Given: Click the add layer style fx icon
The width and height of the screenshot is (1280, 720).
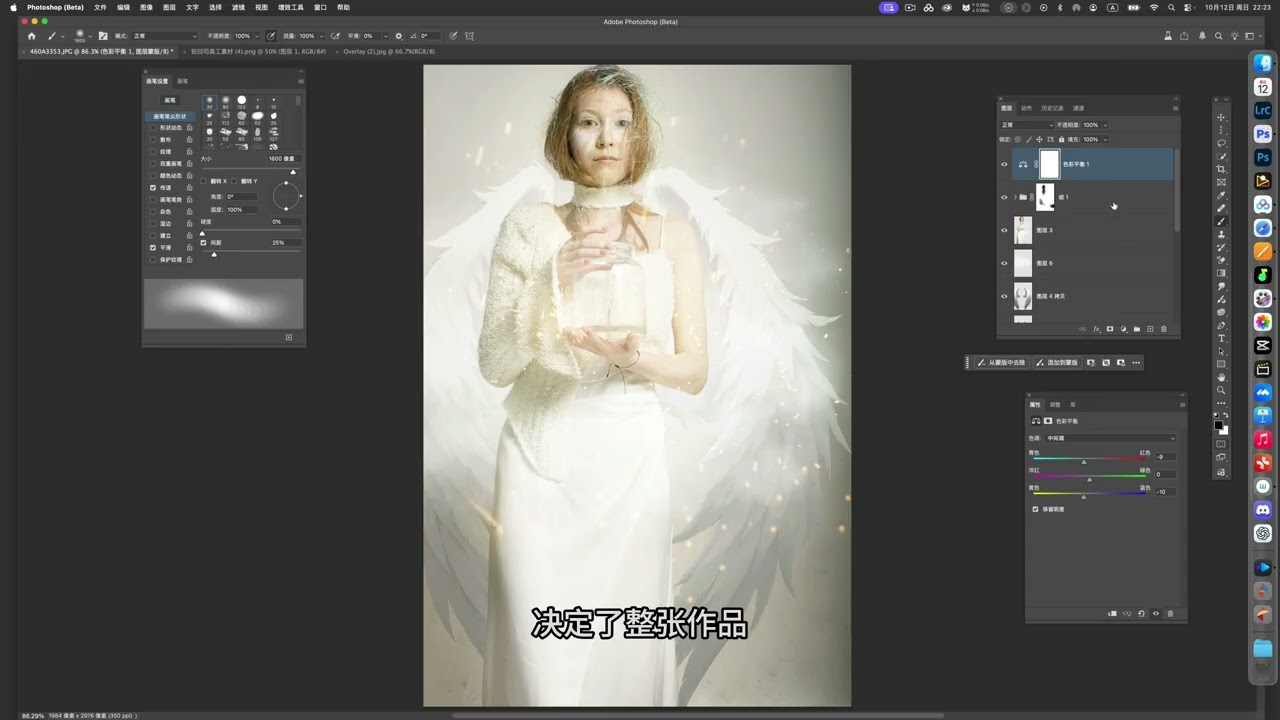Looking at the screenshot, I should [x=1096, y=329].
